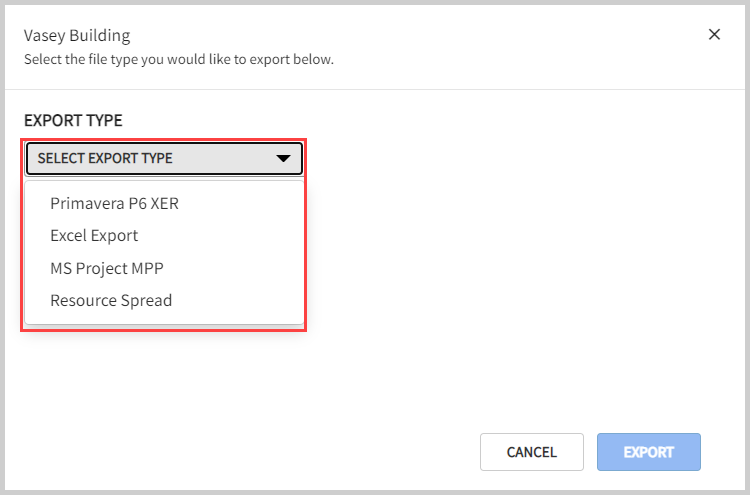Image resolution: width=750 pixels, height=495 pixels.
Task: Click the Select Export Type placeholder text
Action: tap(105, 158)
